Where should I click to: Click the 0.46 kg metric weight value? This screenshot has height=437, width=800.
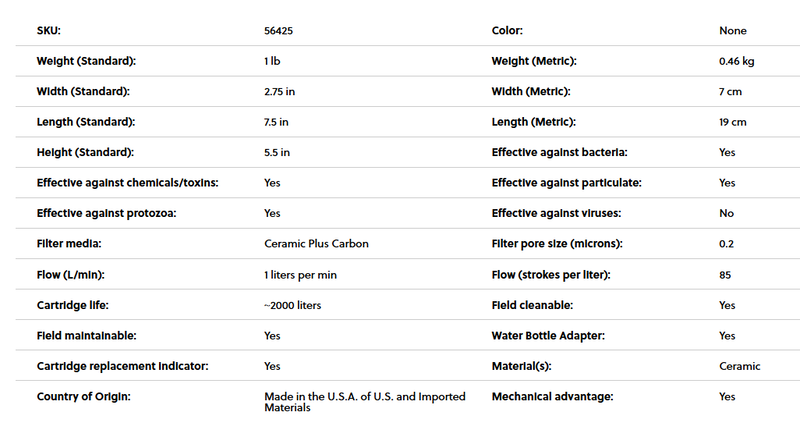(737, 61)
